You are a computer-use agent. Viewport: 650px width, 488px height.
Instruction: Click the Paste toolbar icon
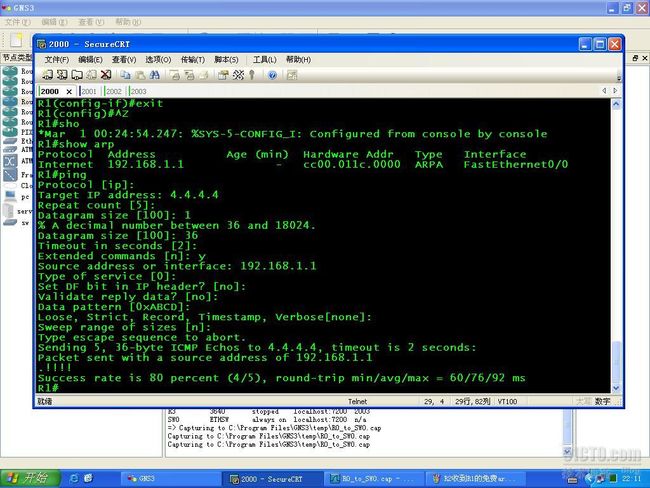(x=140, y=75)
